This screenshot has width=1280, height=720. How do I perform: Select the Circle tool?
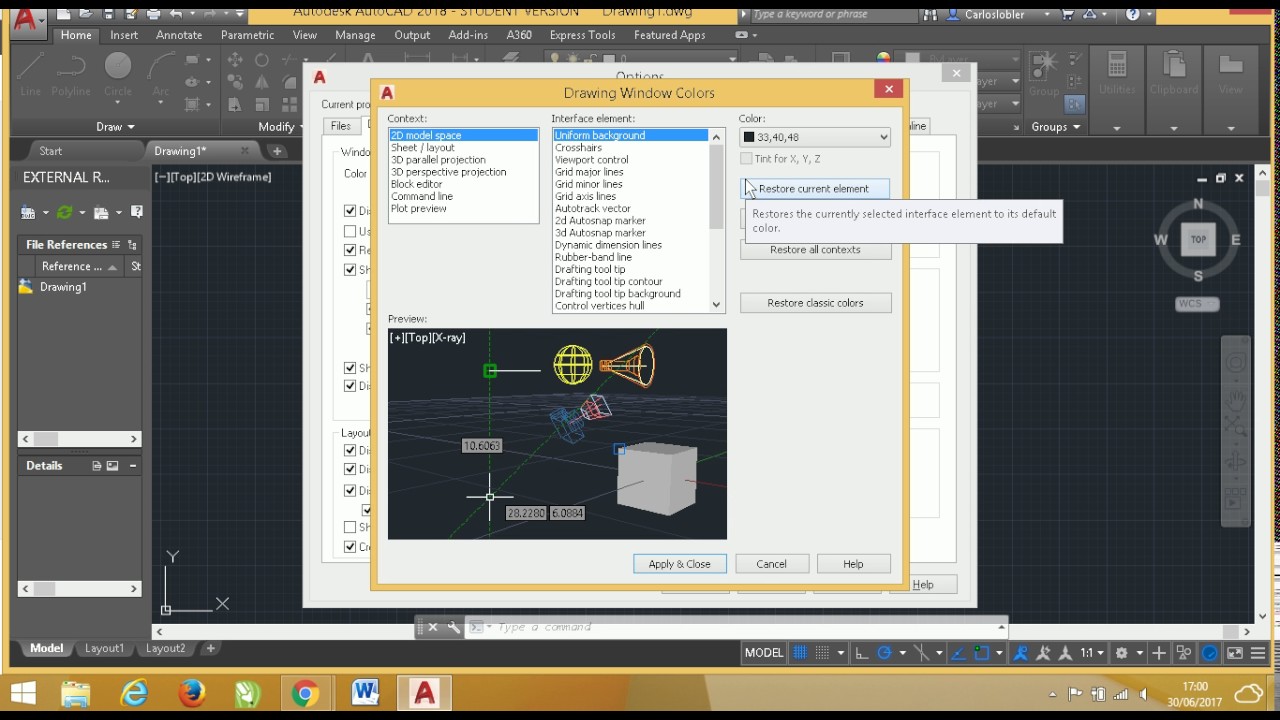pos(118,75)
